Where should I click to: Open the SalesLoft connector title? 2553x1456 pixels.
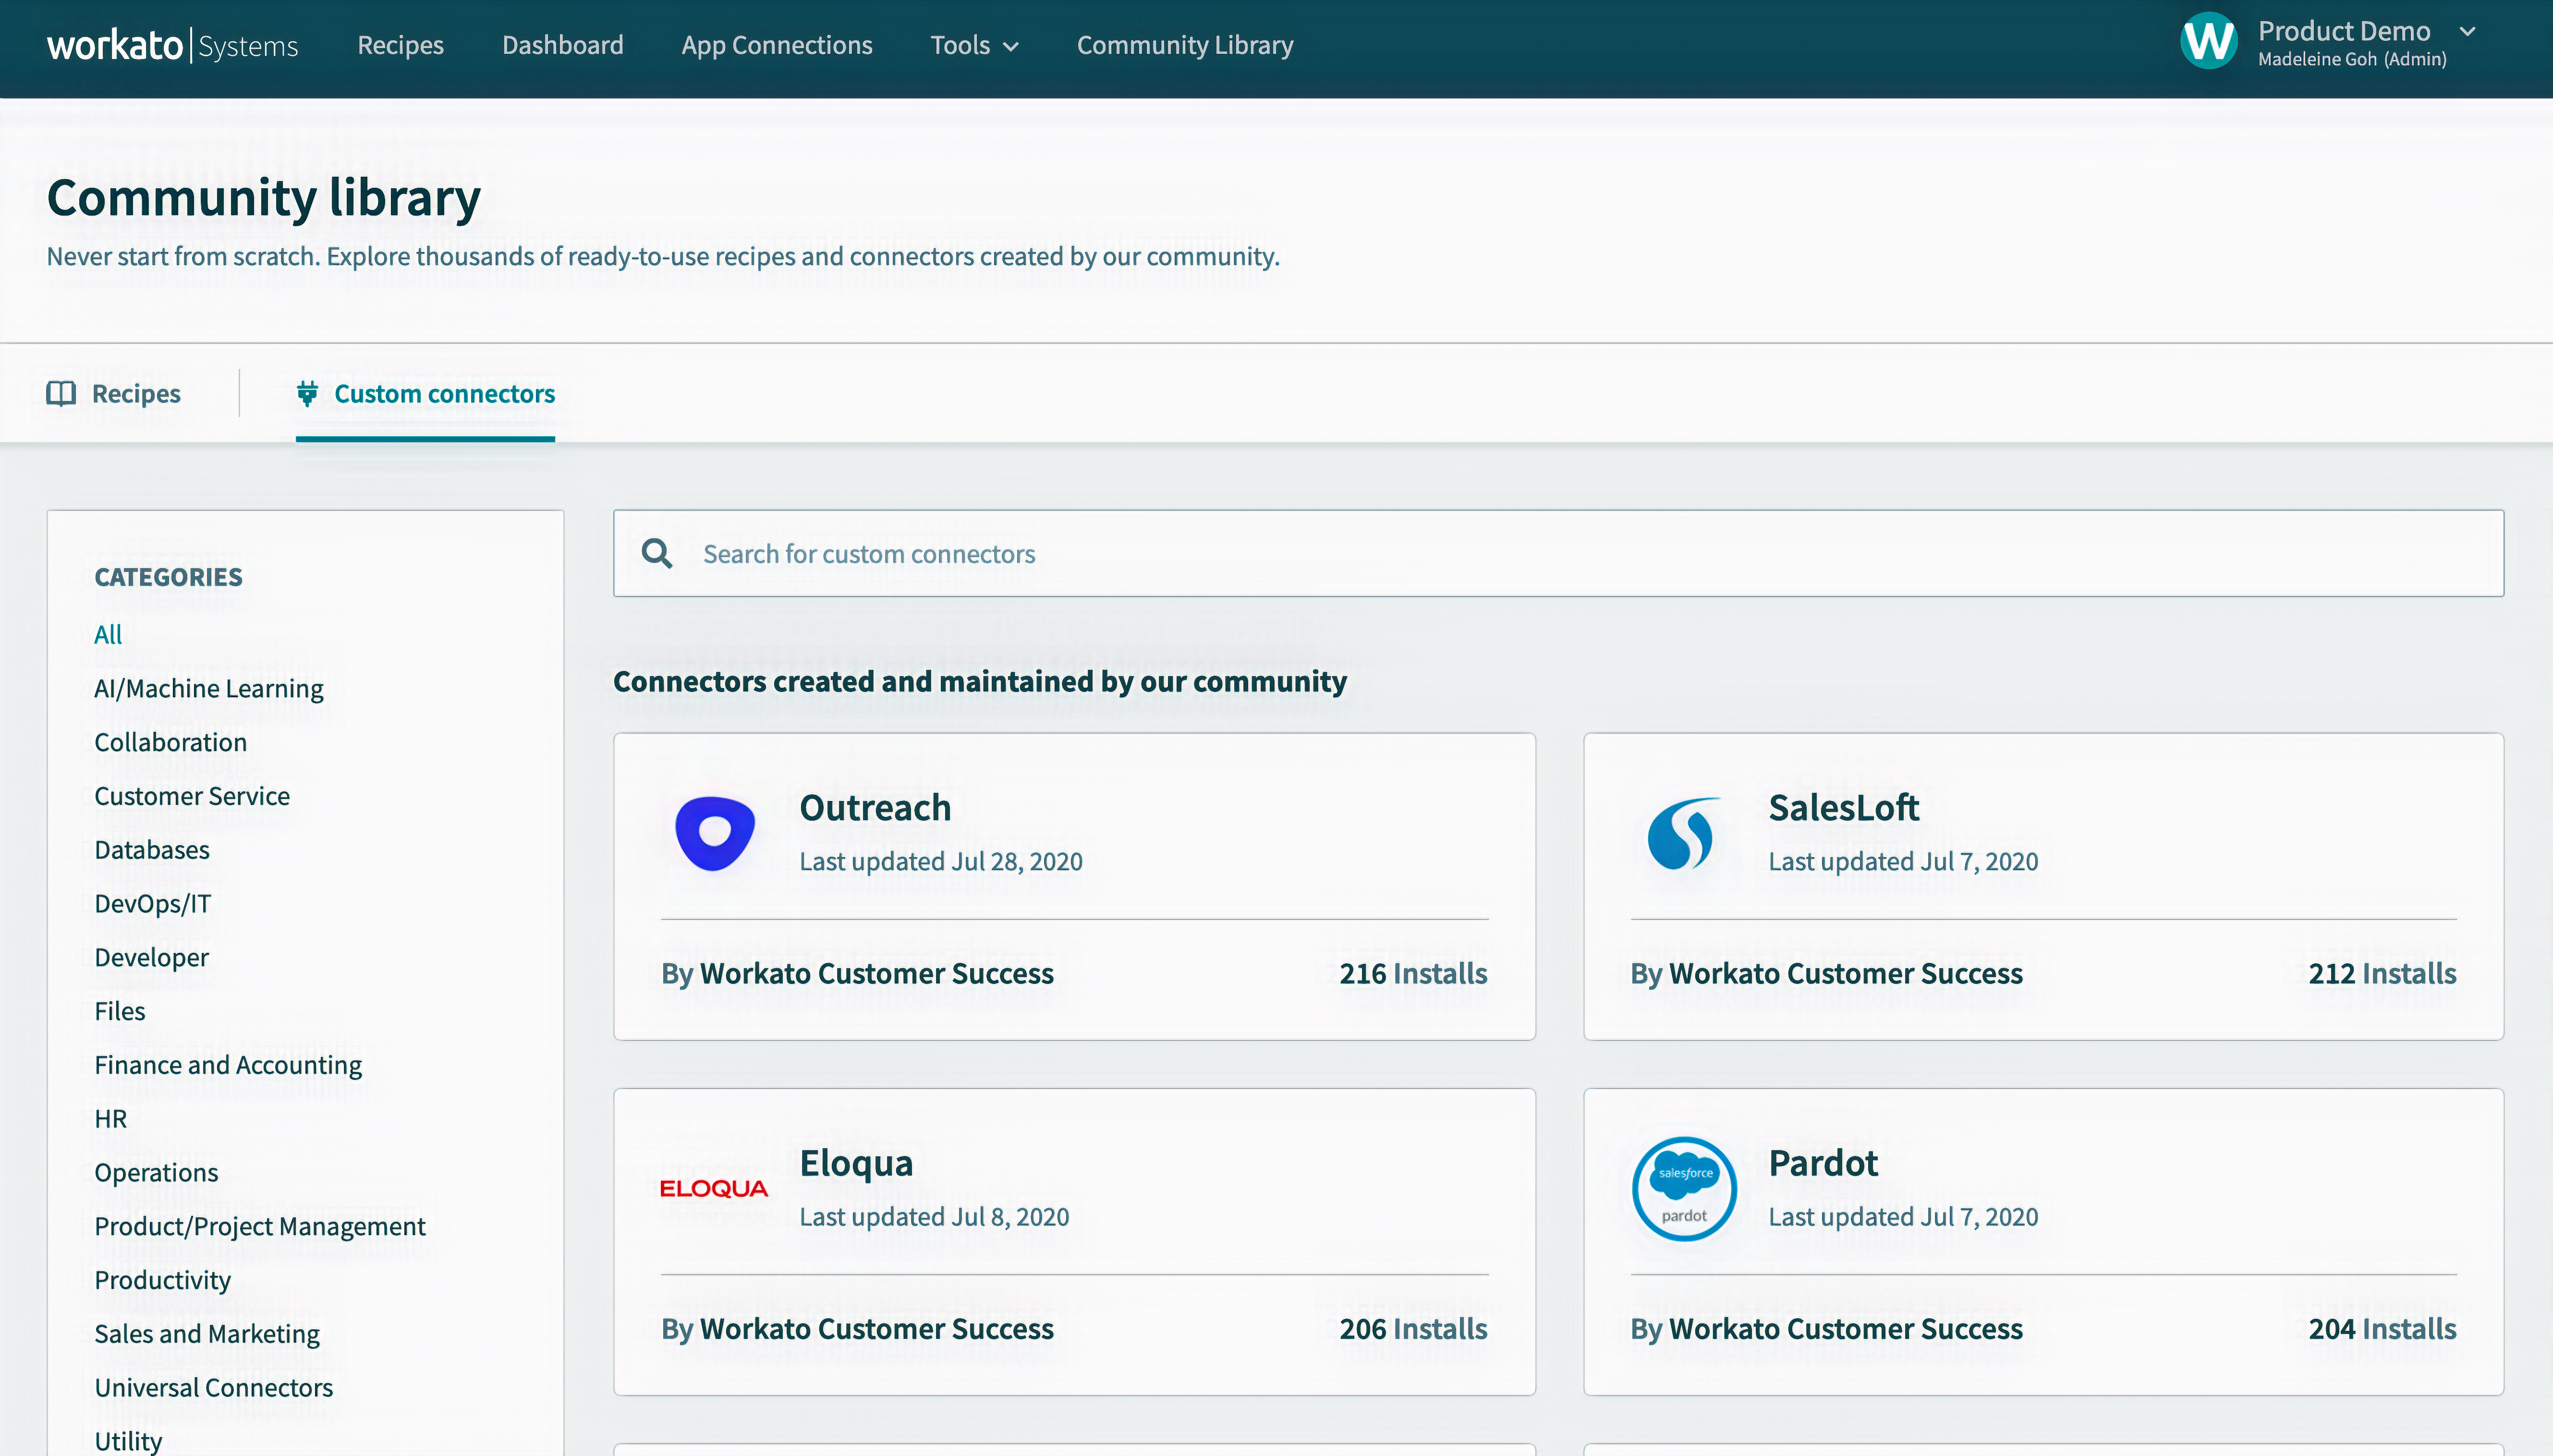[1843, 807]
